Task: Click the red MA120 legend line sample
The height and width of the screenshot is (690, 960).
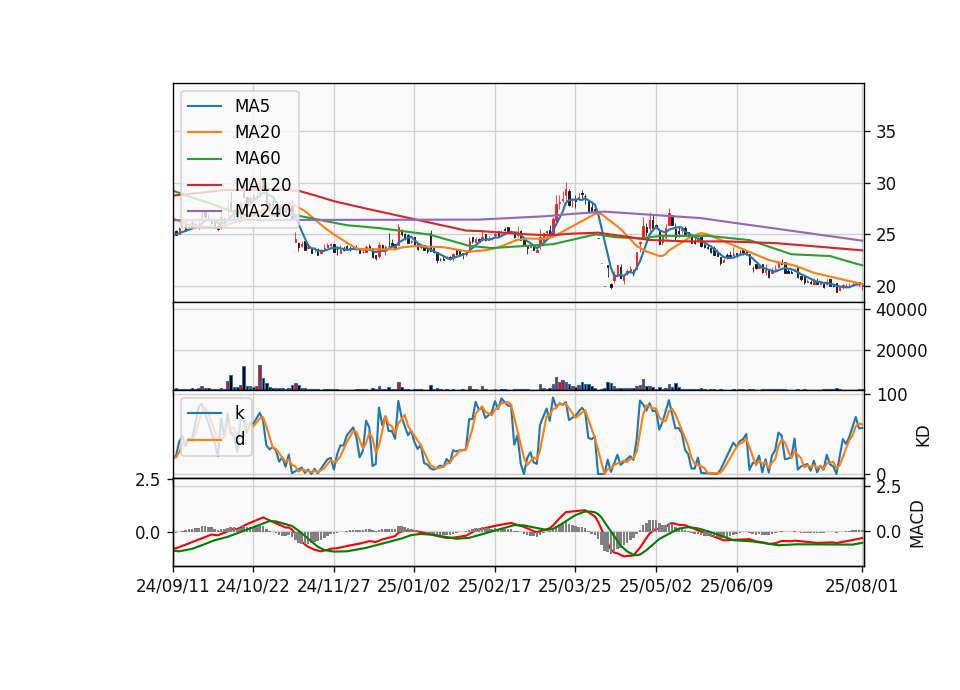Action: click(x=204, y=186)
